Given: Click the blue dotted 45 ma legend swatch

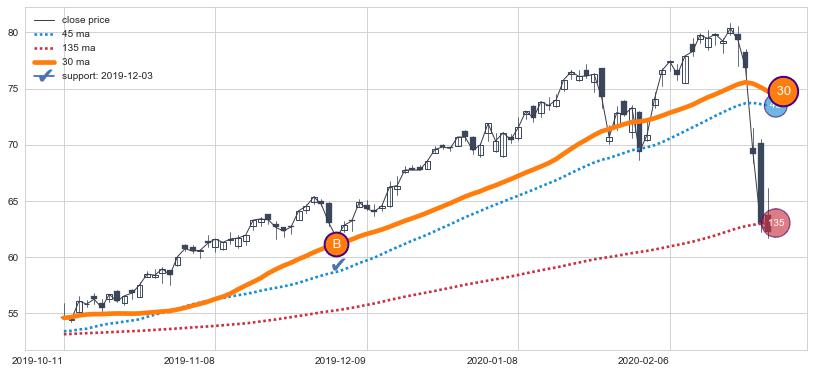Looking at the screenshot, I should pyautogui.click(x=44, y=34).
